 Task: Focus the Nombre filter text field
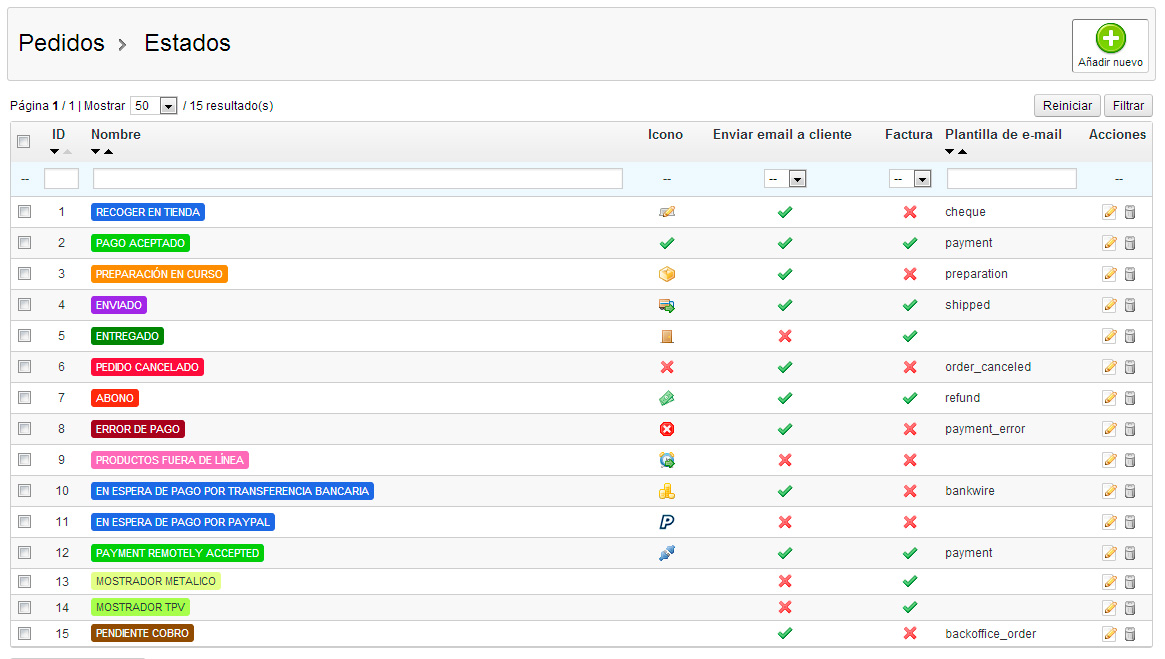click(357, 179)
